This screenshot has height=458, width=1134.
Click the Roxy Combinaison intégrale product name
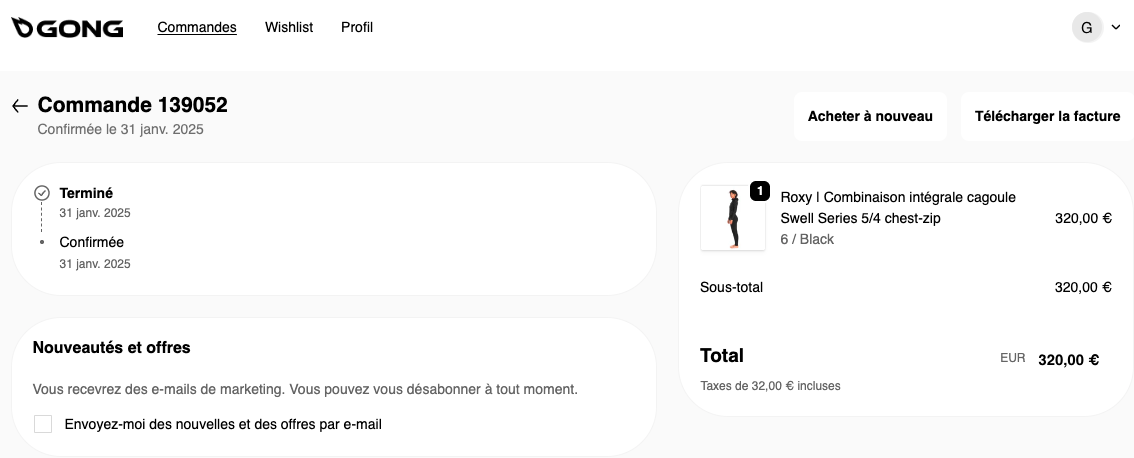pyautogui.click(x=897, y=208)
